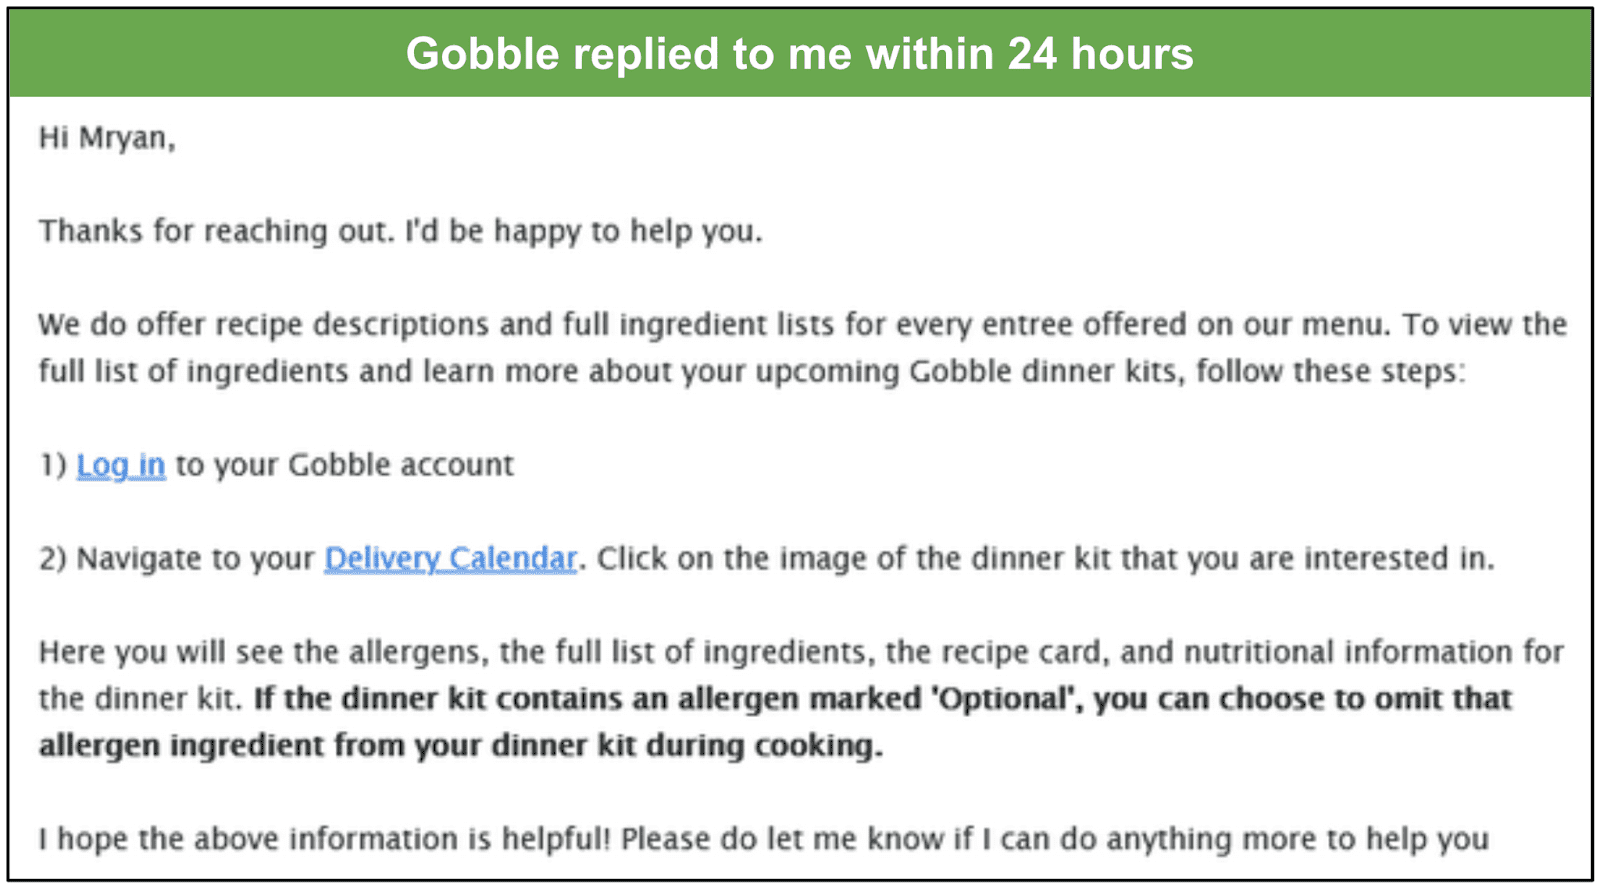This screenshot has height=888, width=1600.
Task: Click the green banner heading
Action: (x=799, y=54)
